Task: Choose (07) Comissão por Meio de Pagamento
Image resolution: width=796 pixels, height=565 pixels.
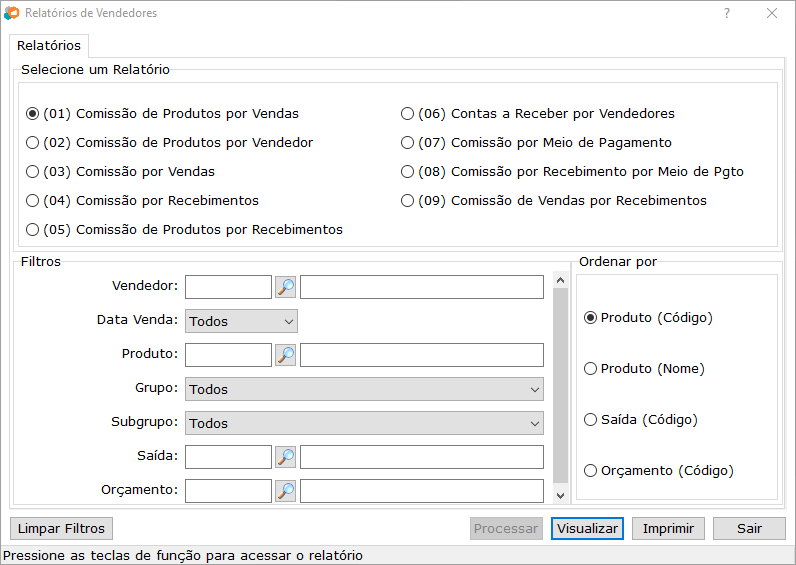Action: pyautogui.click(x=536, y=143)
